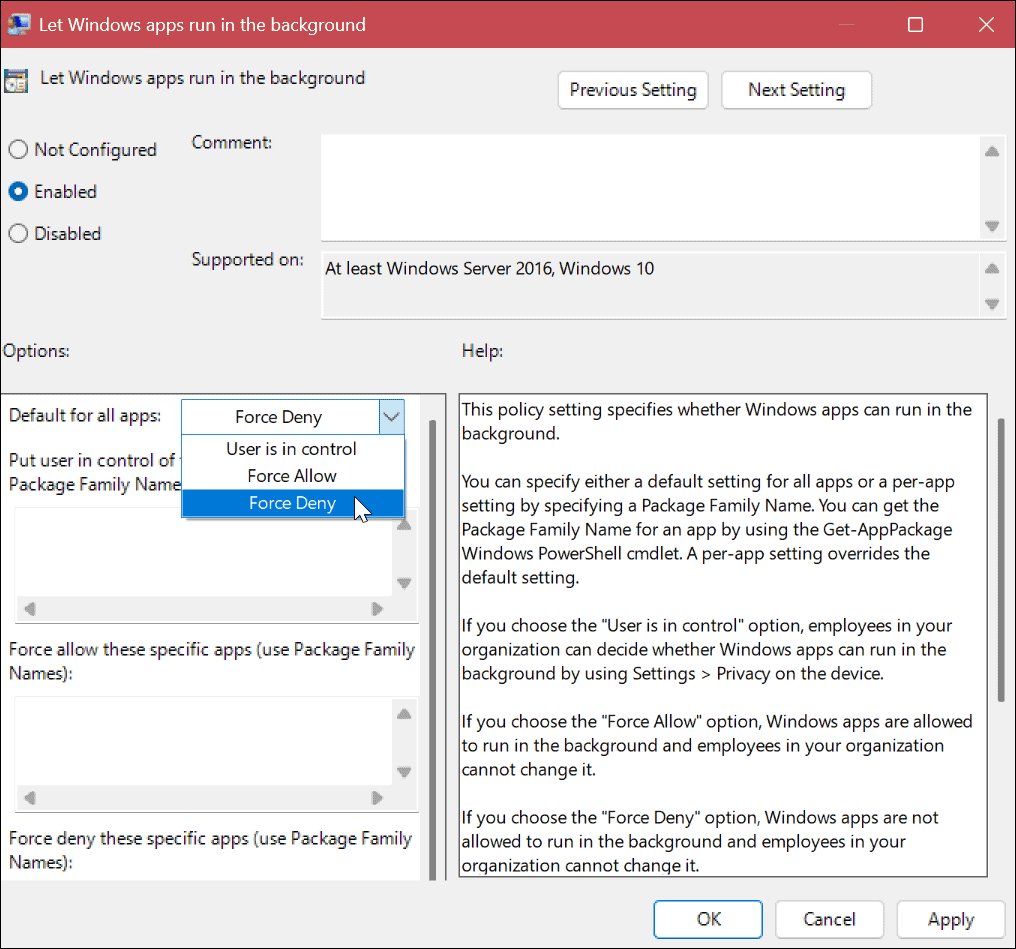The width and height of the screenshot is (1016, 949).
Task: Click the Force Deny combo box field
Action: click(x=280, y=417)
